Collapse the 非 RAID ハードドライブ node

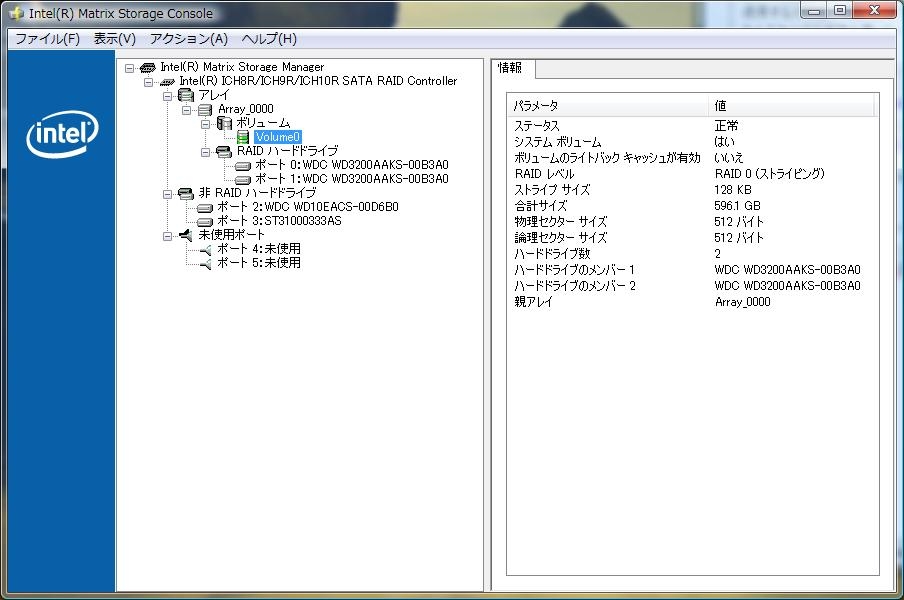click(x=167, y=194)
